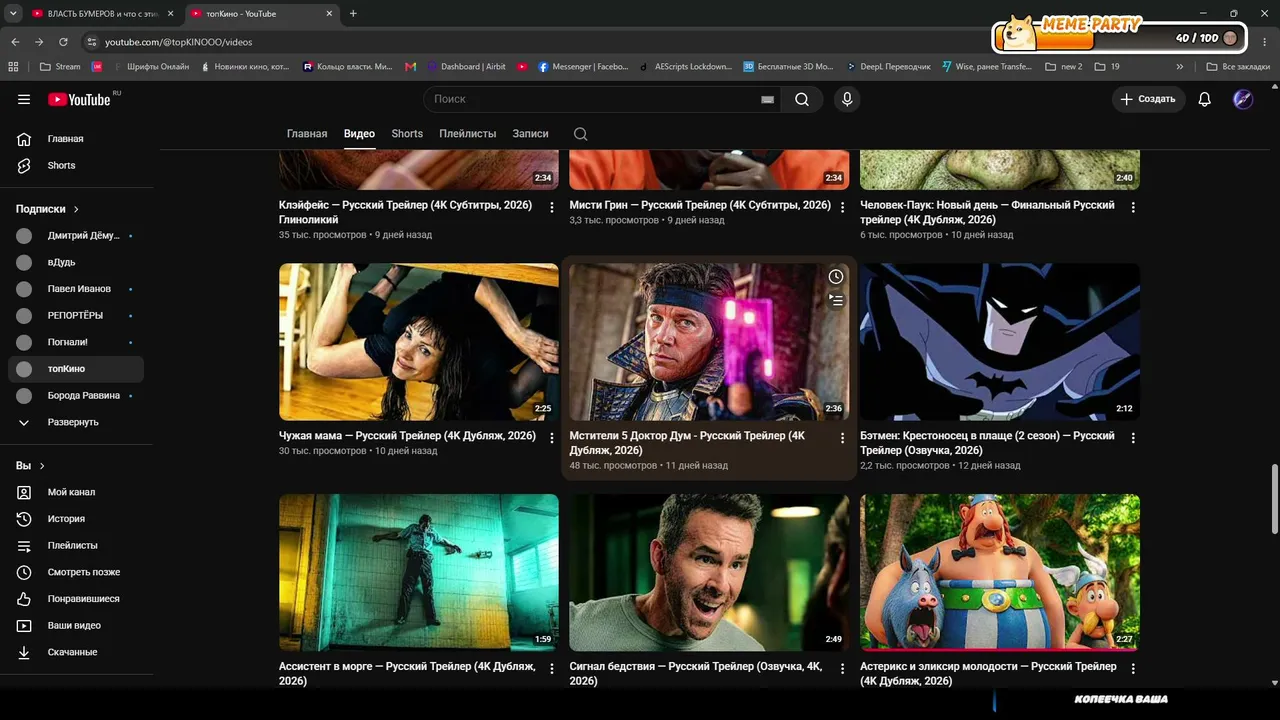
Task: Open the new 2 bookmarks folder
Action: click(x=1063, y=67)
